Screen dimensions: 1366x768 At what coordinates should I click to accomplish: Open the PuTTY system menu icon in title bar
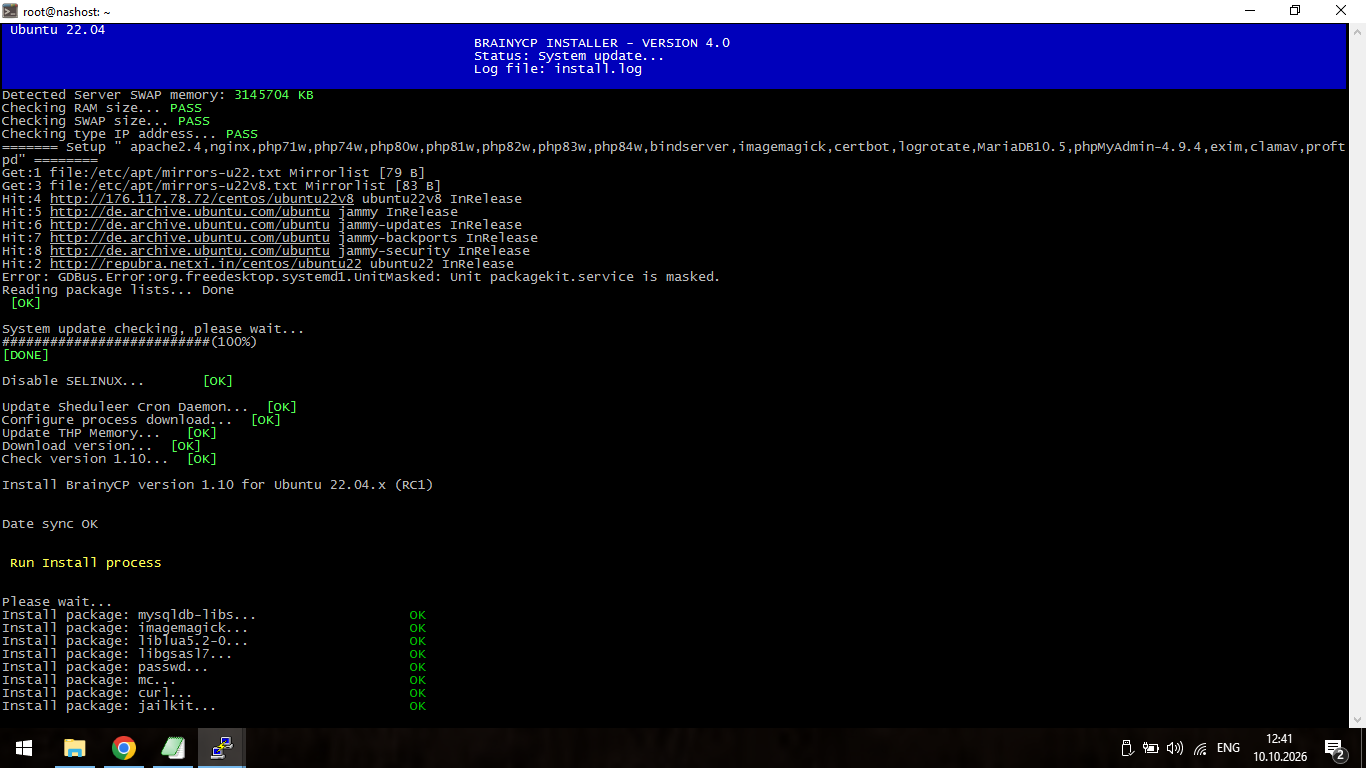pyautogui.click(x=10, y=11)
